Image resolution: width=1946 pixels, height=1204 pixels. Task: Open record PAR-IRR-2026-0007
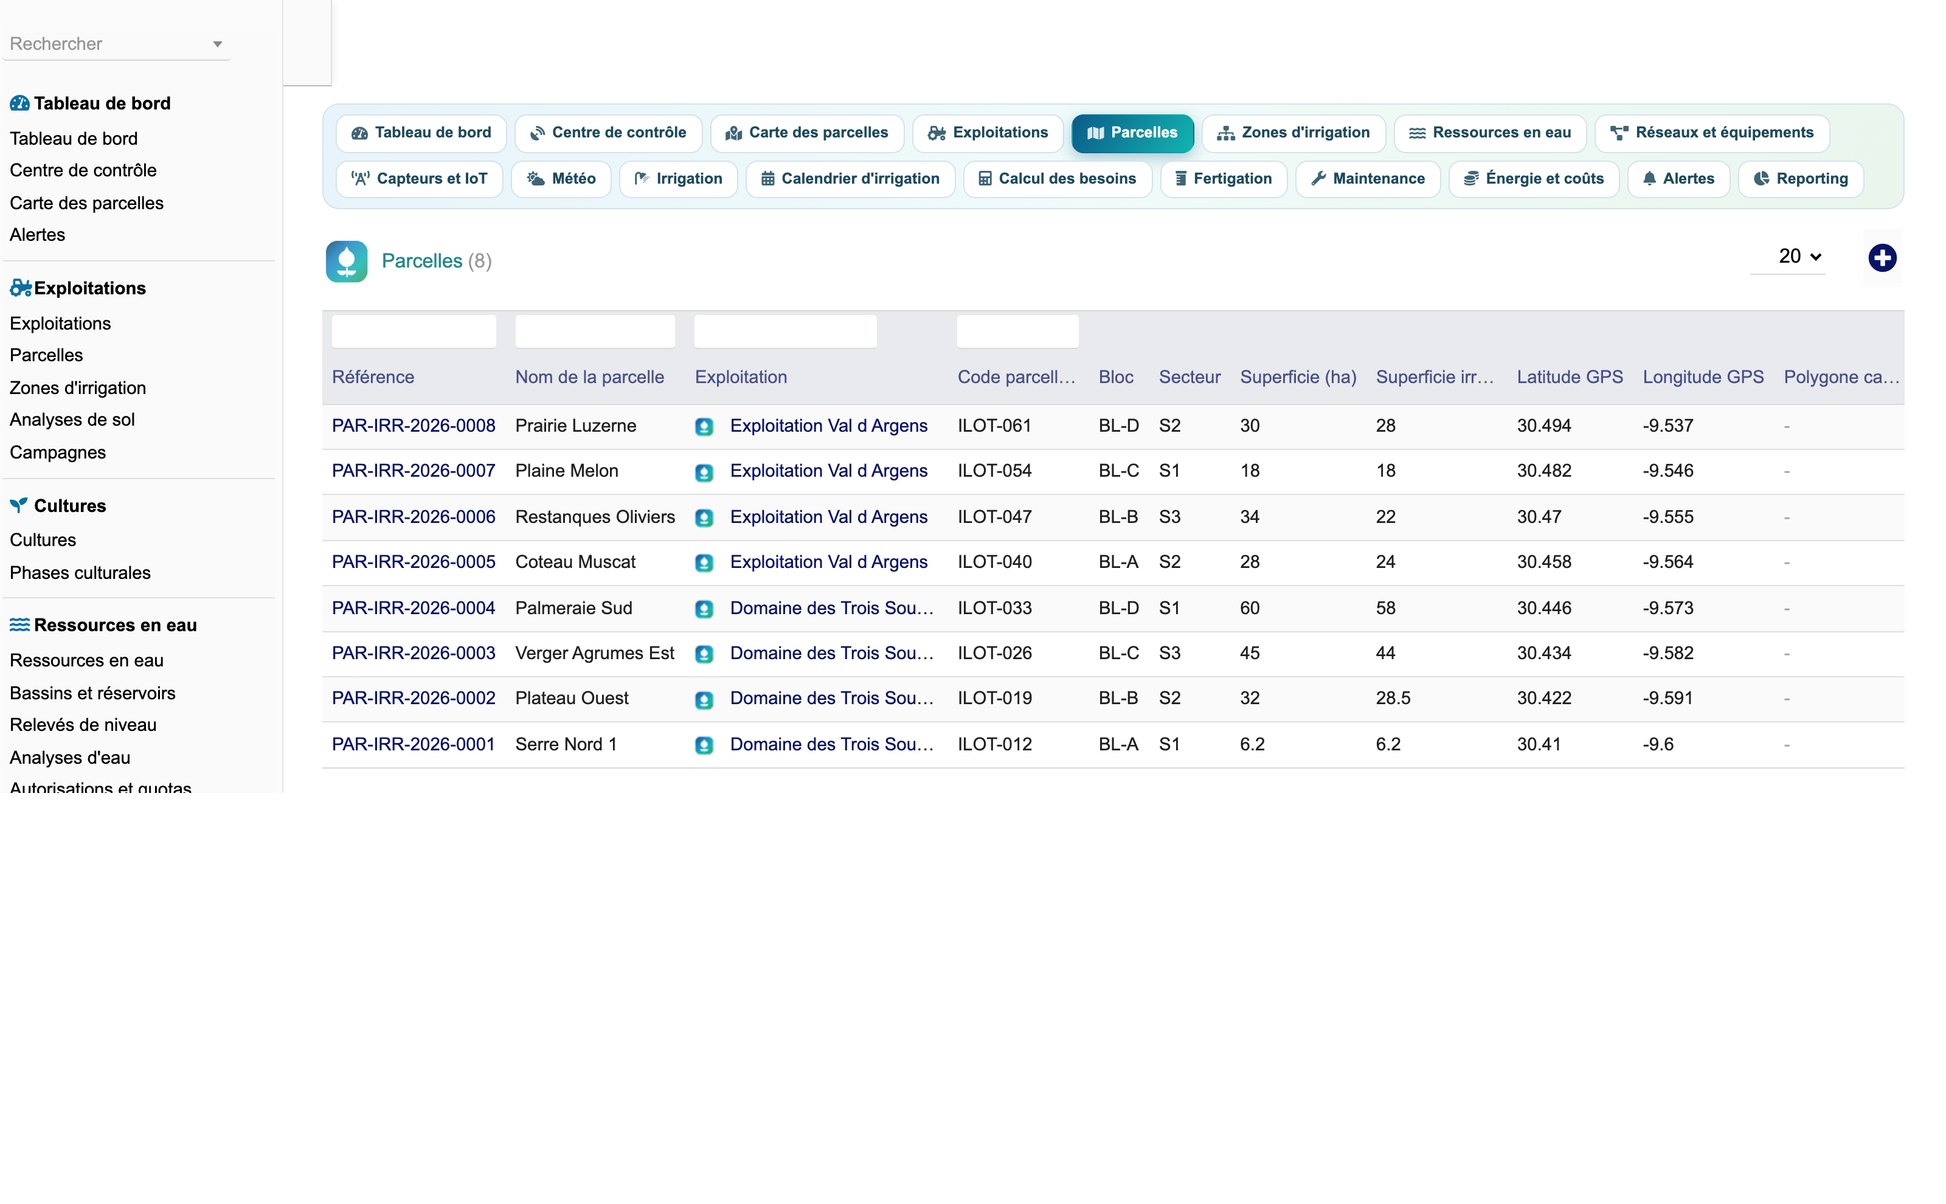[414, 471]
